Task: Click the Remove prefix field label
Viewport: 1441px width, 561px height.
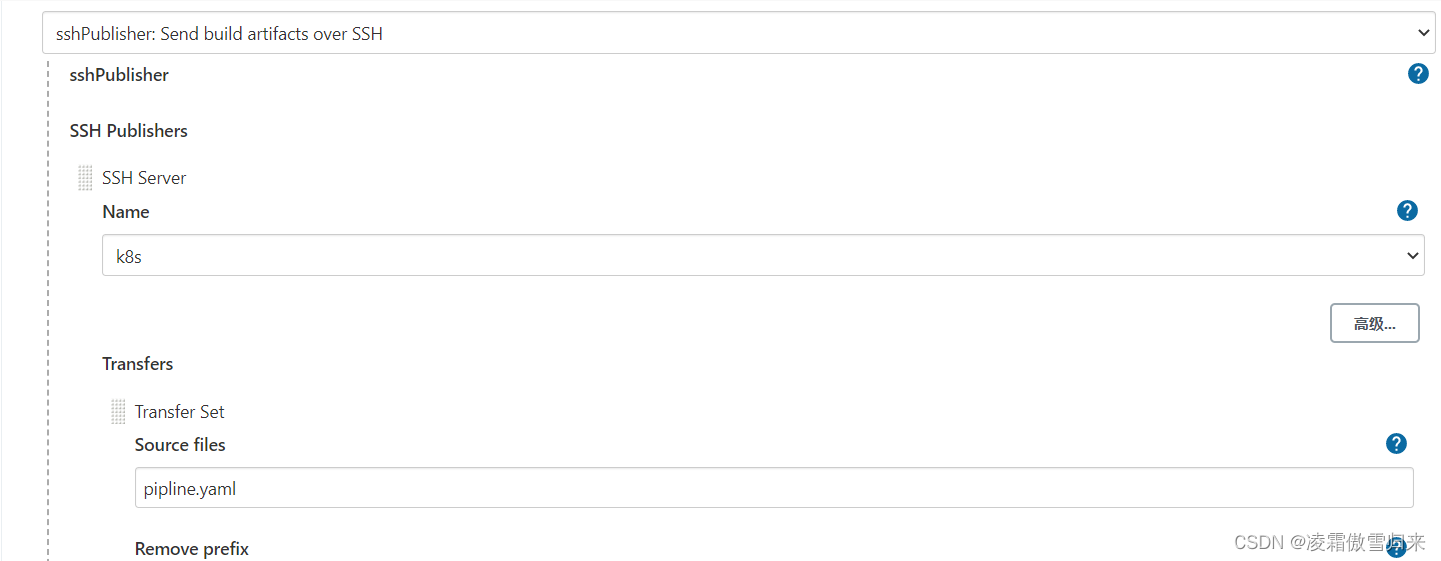Action: [191, 549]
